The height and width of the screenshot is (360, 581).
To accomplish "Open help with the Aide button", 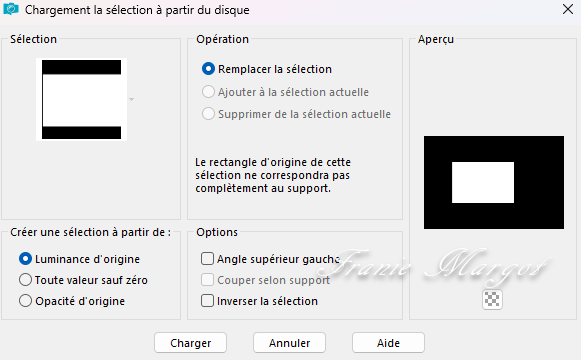I will pyautogui.click(x=388, y=343).
